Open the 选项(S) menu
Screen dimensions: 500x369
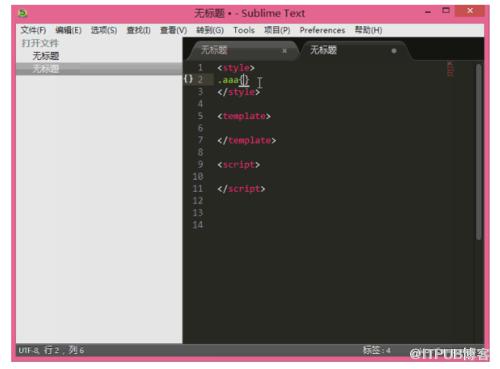104,30
